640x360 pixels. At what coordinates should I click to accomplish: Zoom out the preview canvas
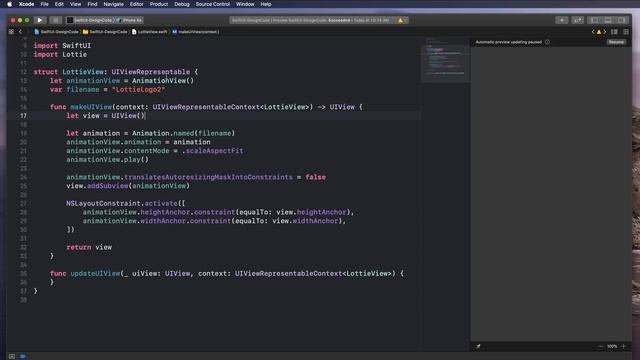pos(600,347)
